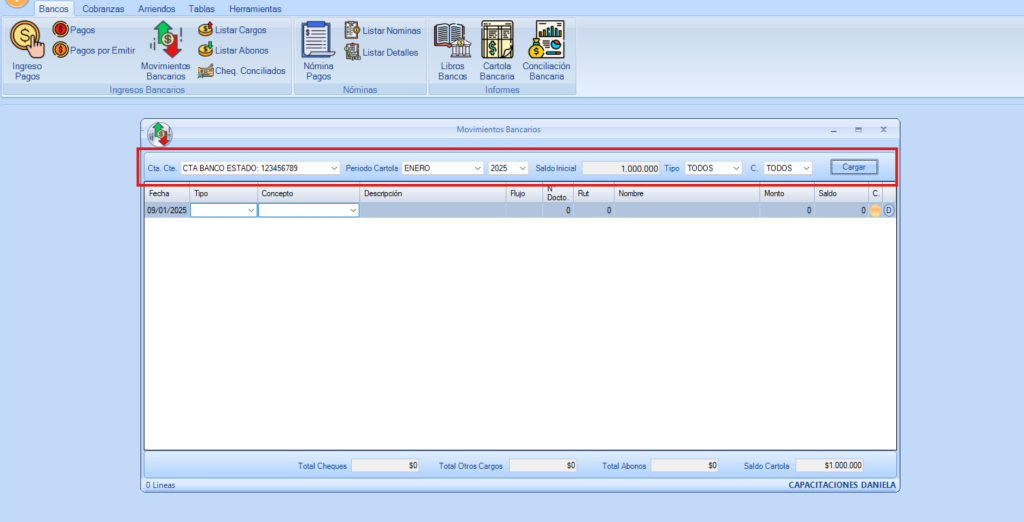Select Pagos por Emitir

(94, 50)
